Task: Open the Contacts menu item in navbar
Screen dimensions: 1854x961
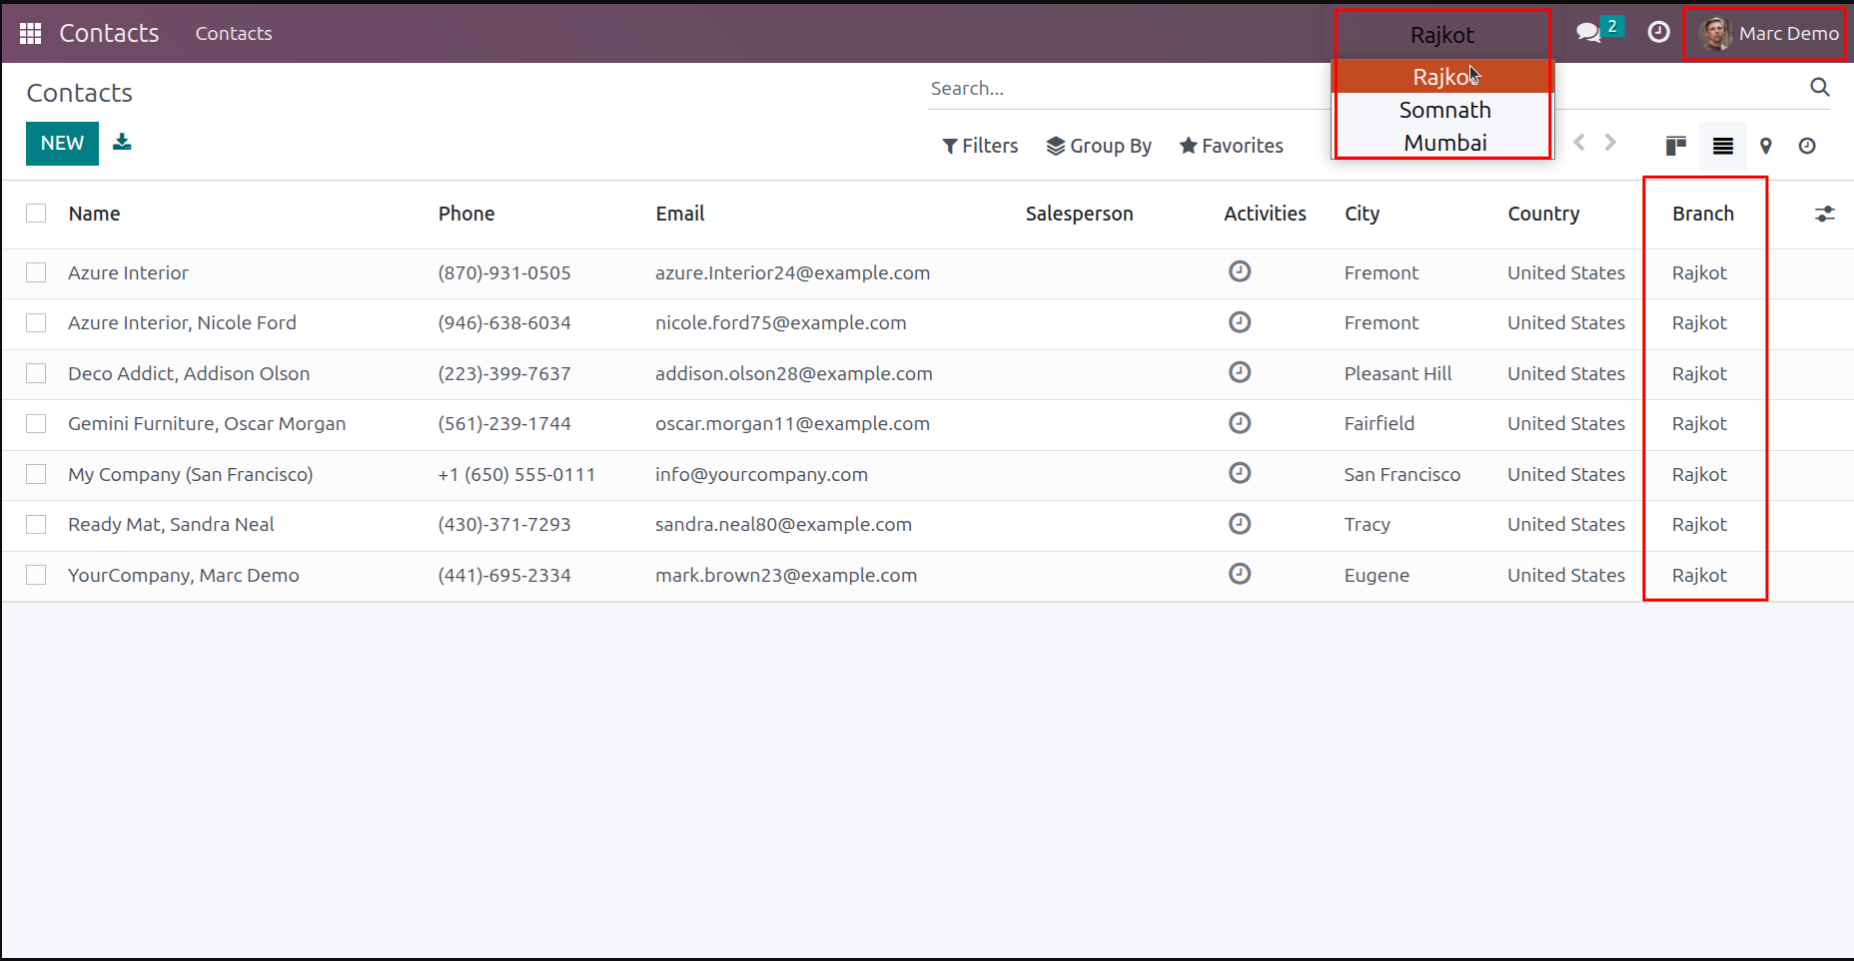Action: tap(233, 33)
